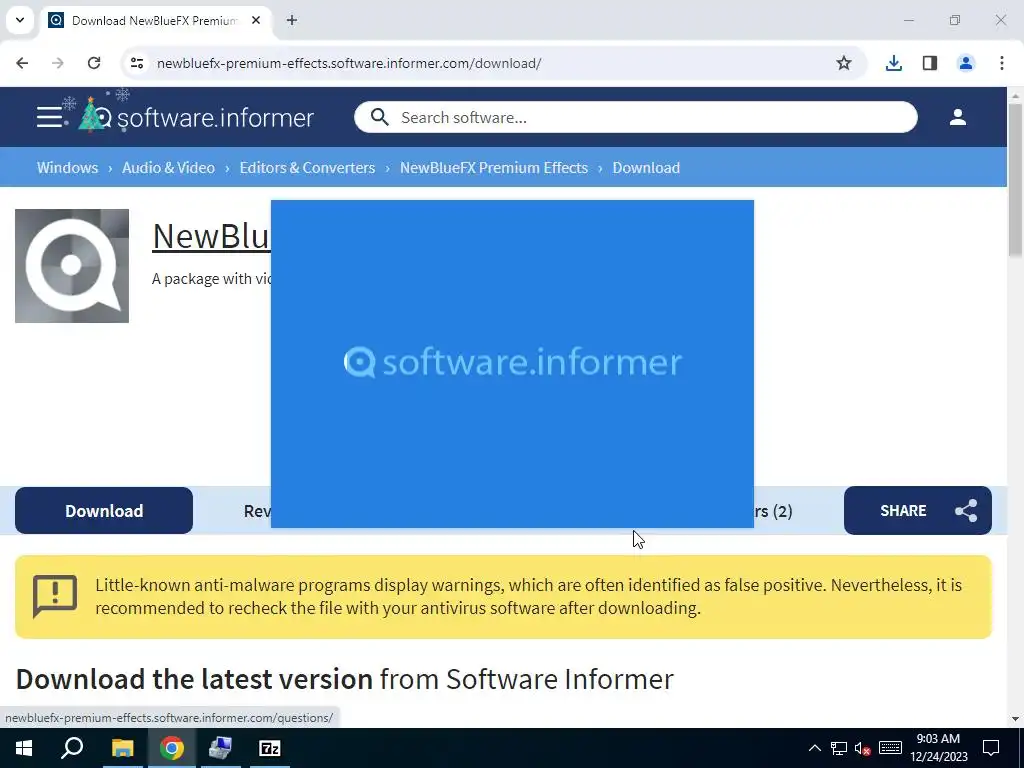Click the Download breadcrumb item
This screenshot has height=768, width=1024.
[x=646, y=168]
